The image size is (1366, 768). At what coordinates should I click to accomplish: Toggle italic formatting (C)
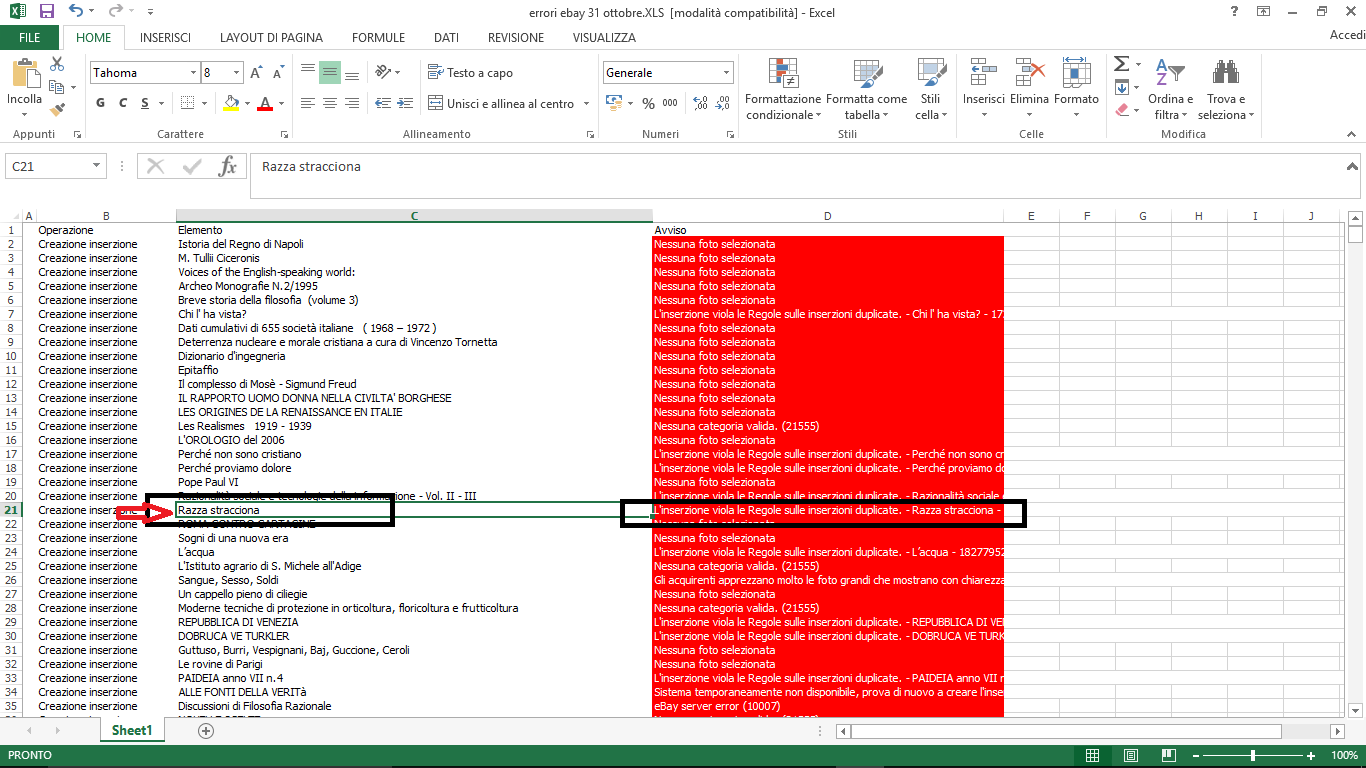(123, 103)
